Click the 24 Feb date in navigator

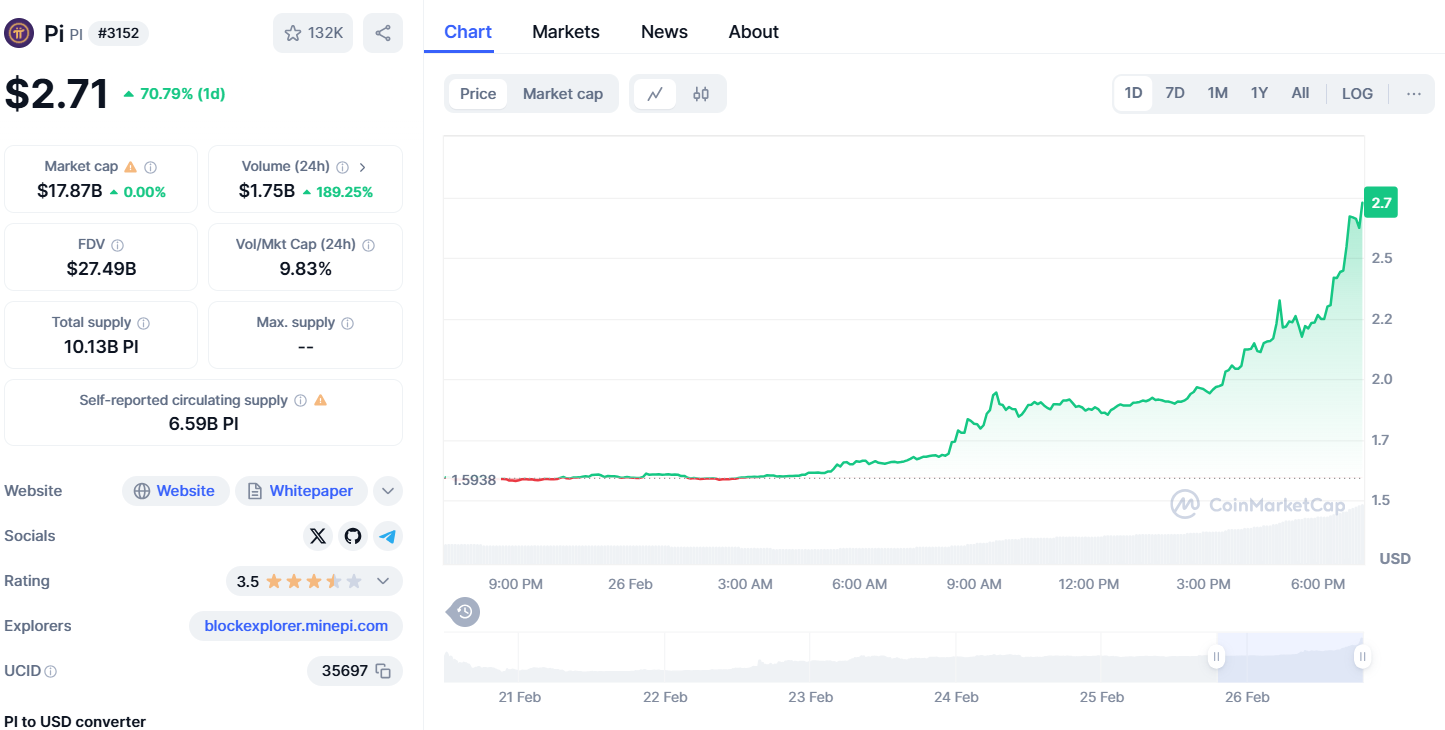[956, 697]
